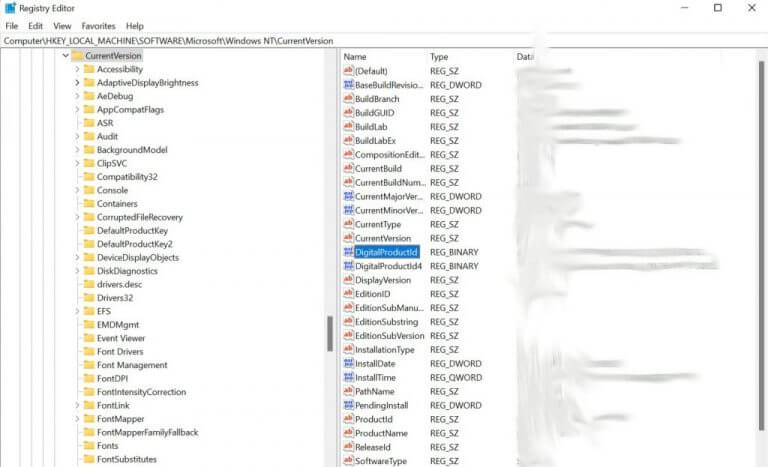Click the Fonts folder icon

click(89, 445)
